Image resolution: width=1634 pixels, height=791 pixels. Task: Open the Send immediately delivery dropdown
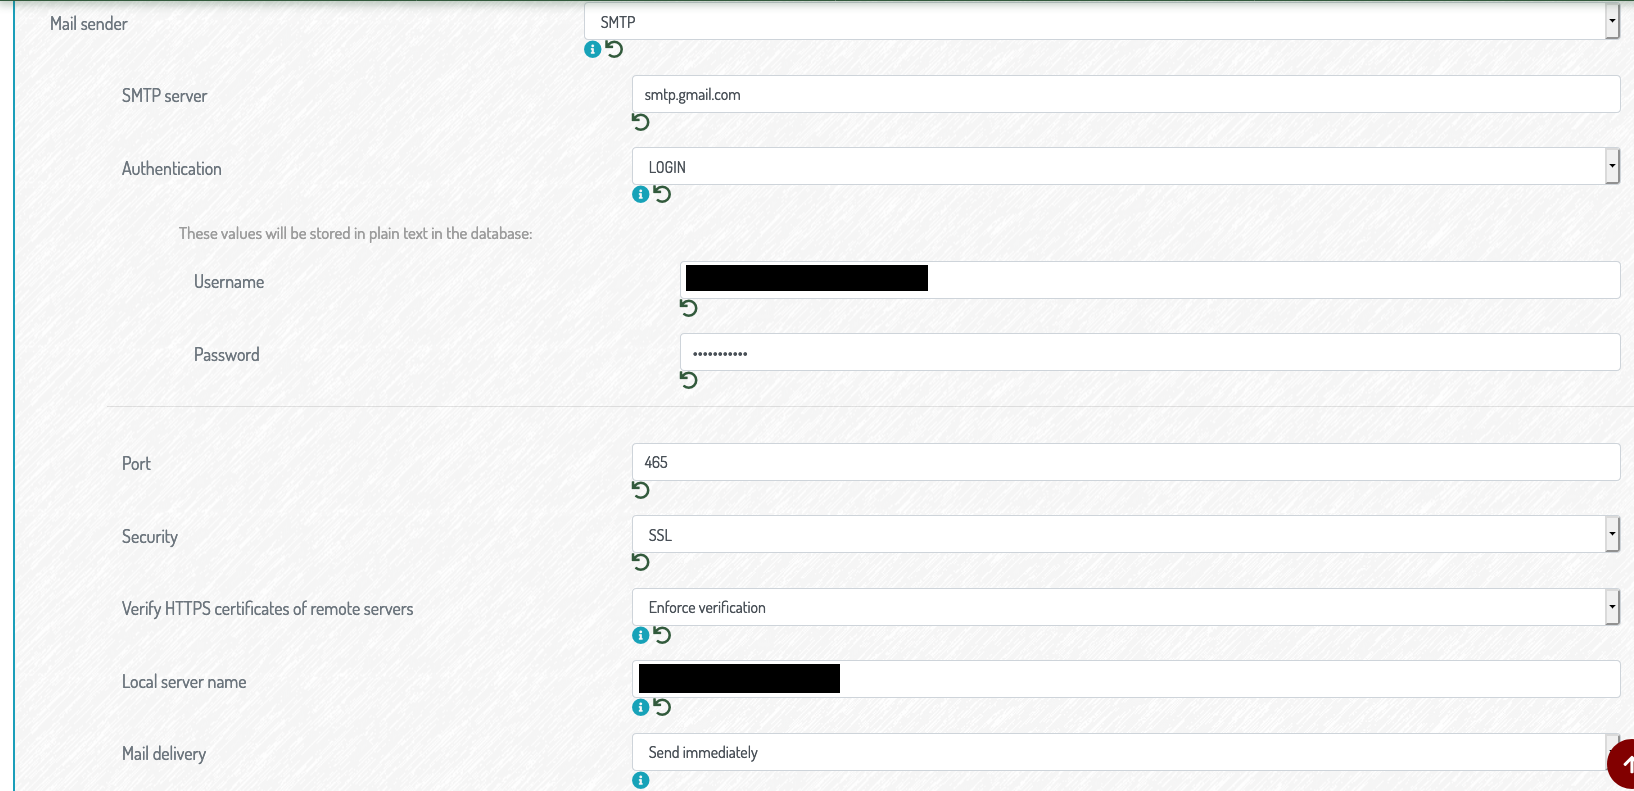pyautogui.click(x=1125, y=752)
